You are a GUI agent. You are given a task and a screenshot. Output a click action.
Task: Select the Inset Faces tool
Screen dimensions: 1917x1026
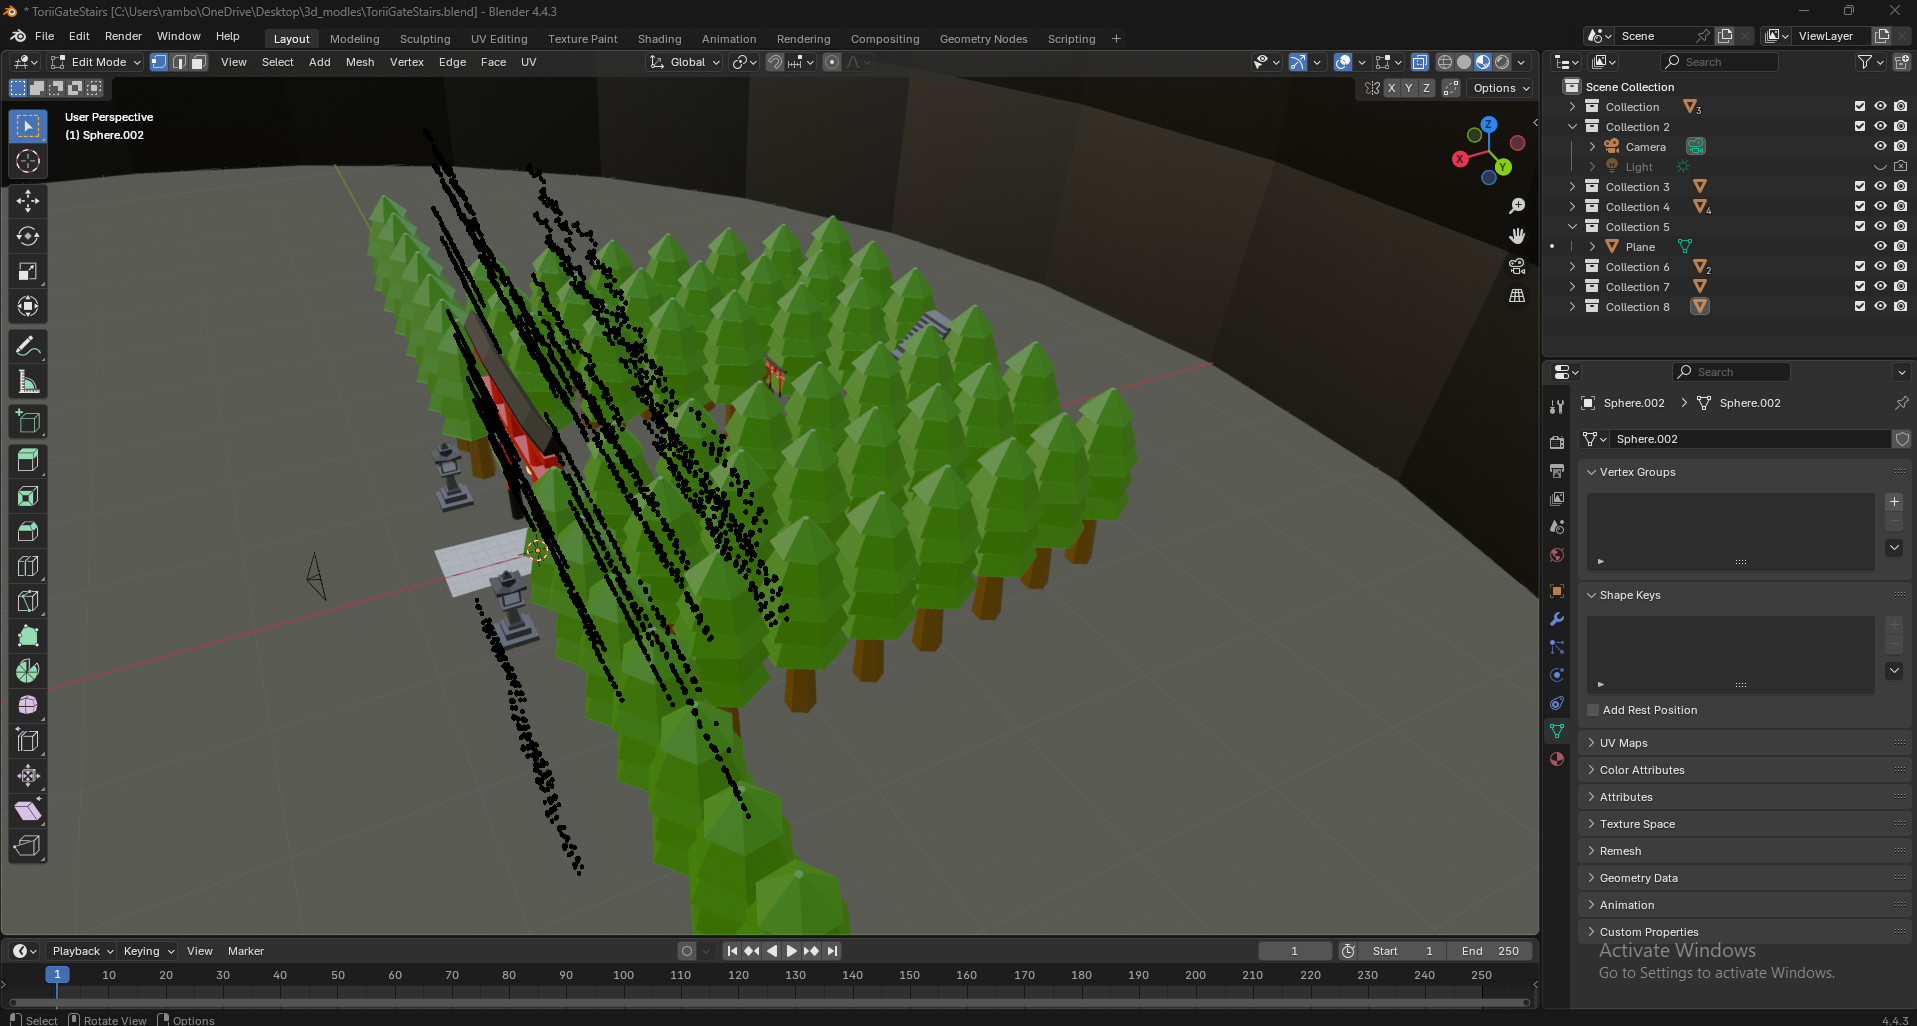click(28, 496)
